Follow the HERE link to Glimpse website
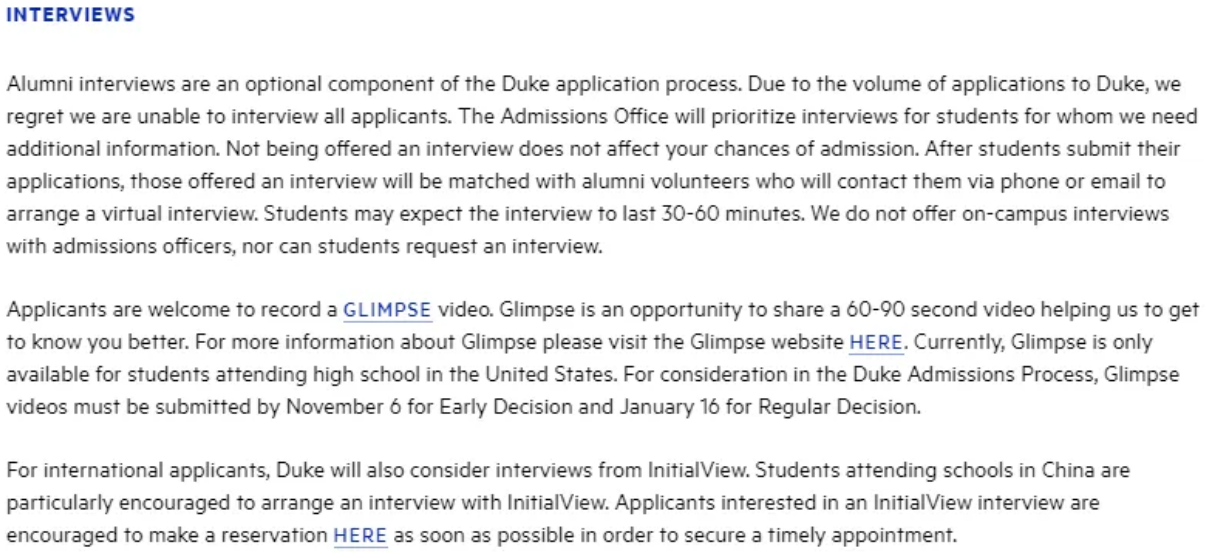 [x=876, y=343]
